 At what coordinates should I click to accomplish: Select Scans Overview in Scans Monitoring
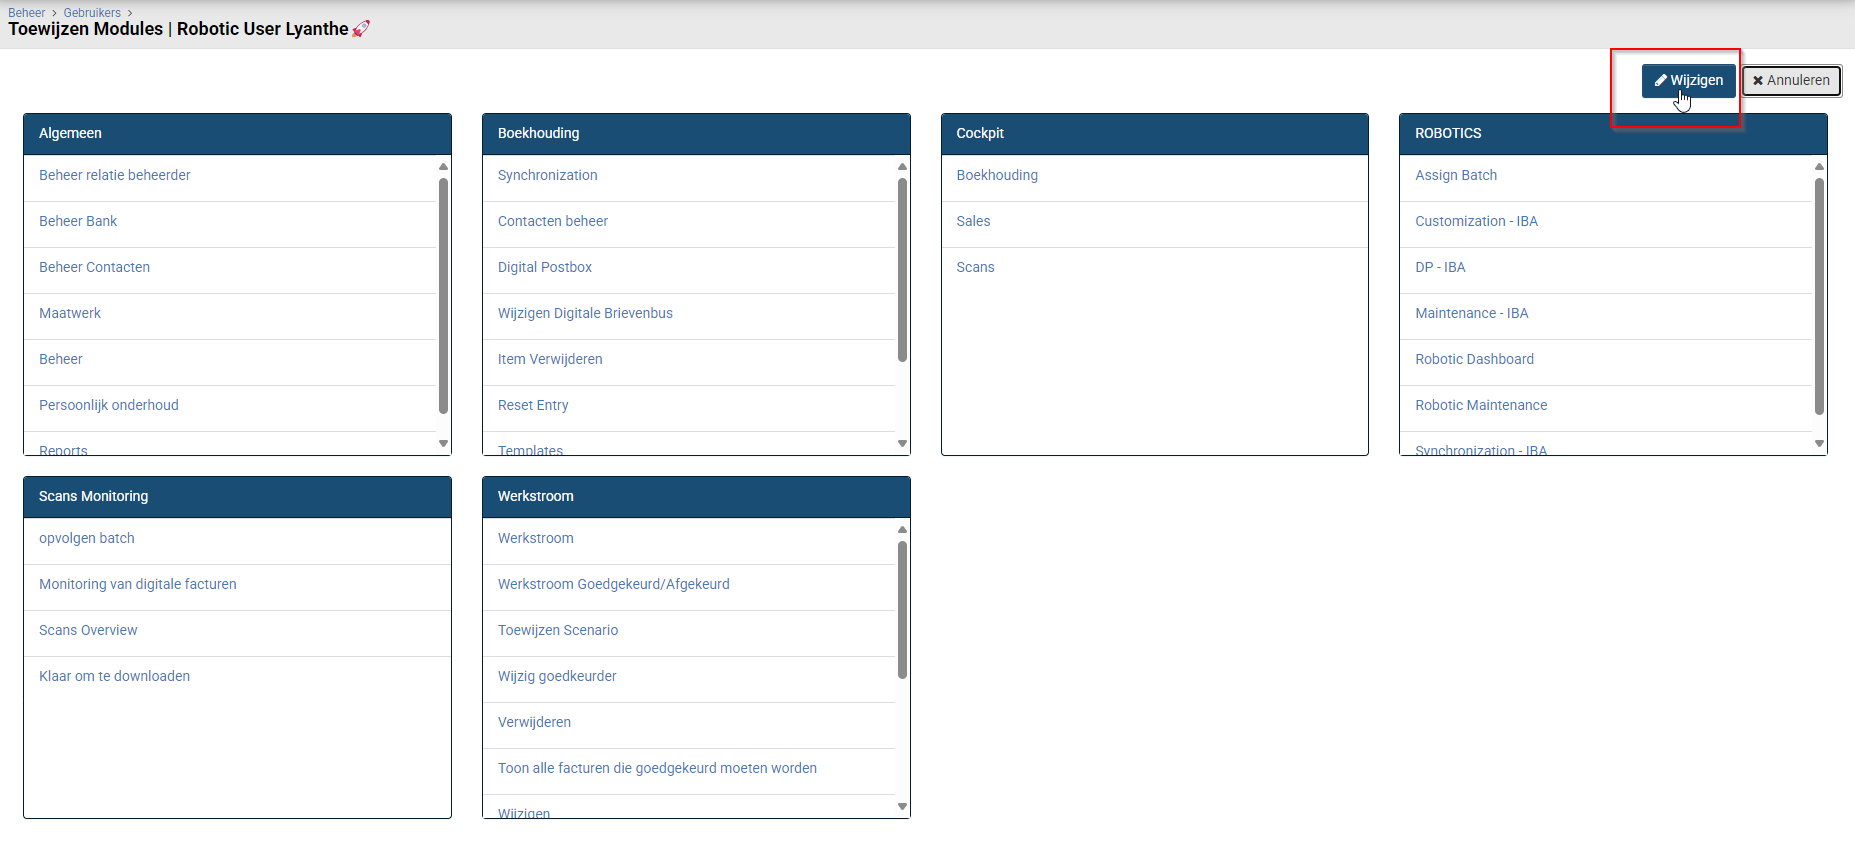pyautogui.click(x=88, y=631)
